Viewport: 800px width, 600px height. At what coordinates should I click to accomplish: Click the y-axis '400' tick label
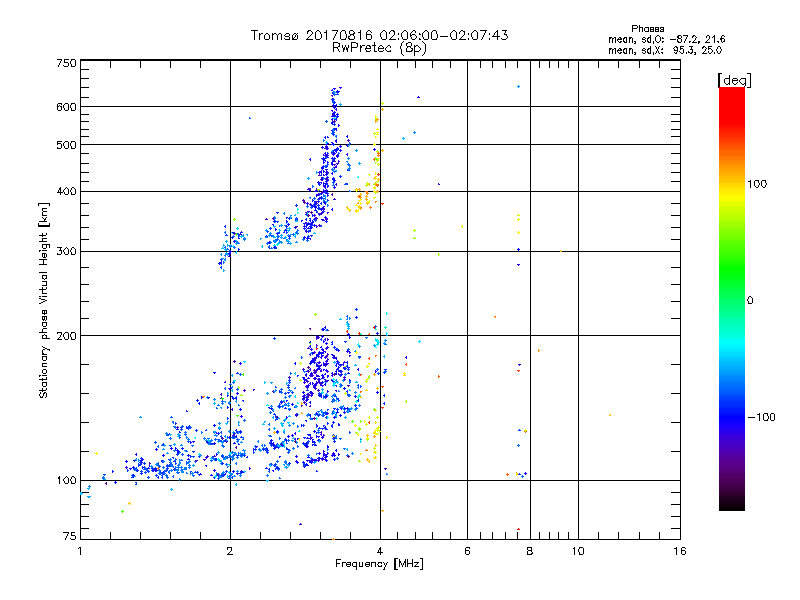(66, 192)
